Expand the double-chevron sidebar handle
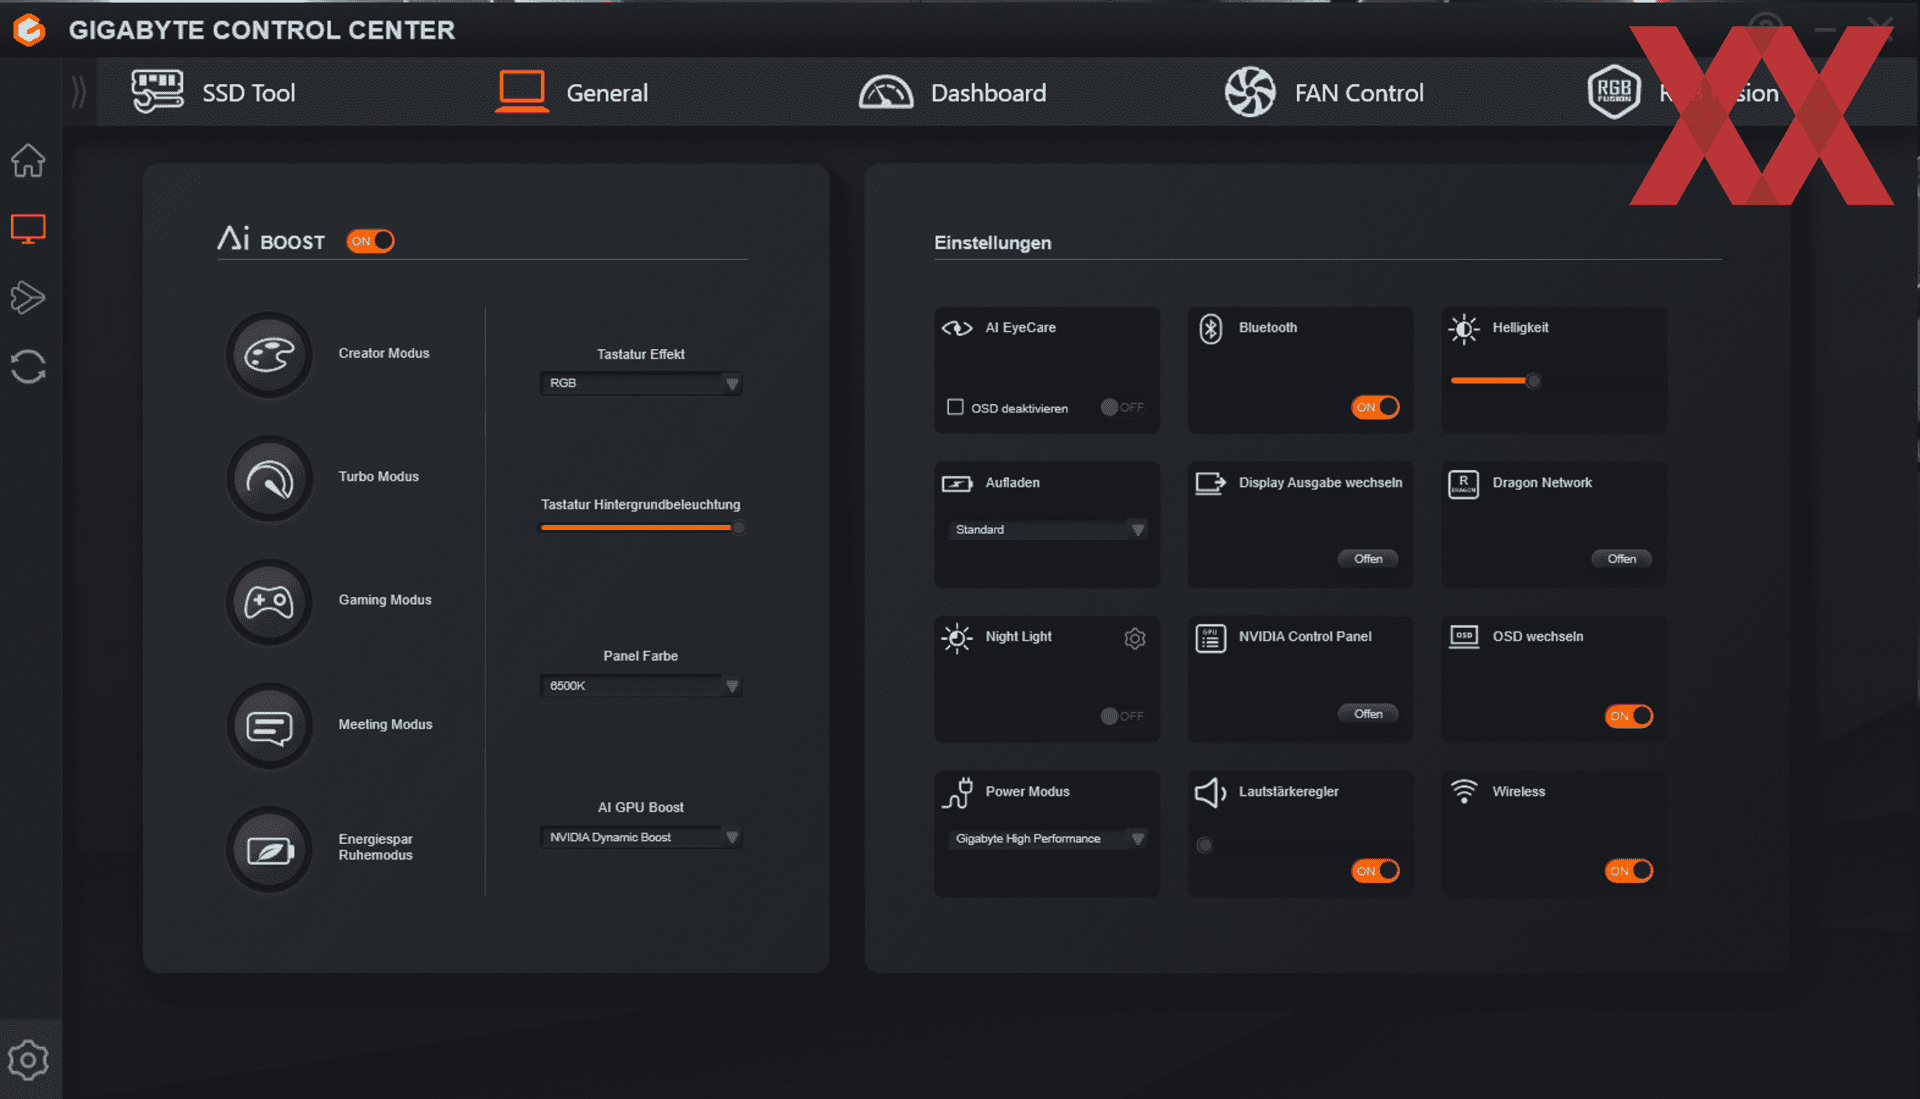This screenshot has height=1099, width=1920. (x=79, y=92)
